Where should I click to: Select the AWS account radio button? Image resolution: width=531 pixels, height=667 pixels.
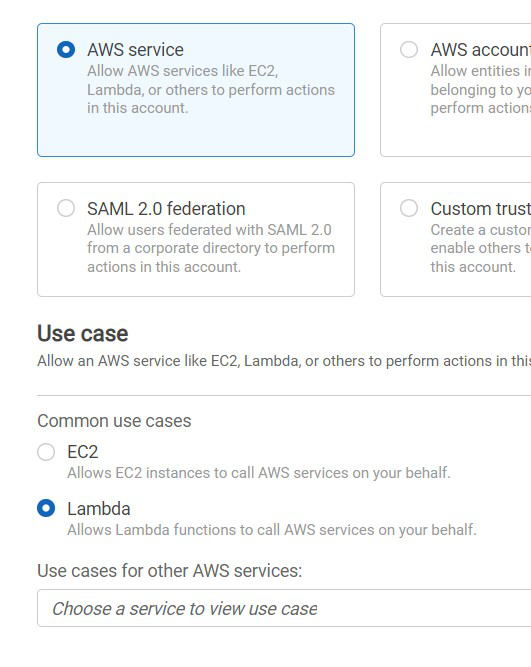[x=409, y=50]
